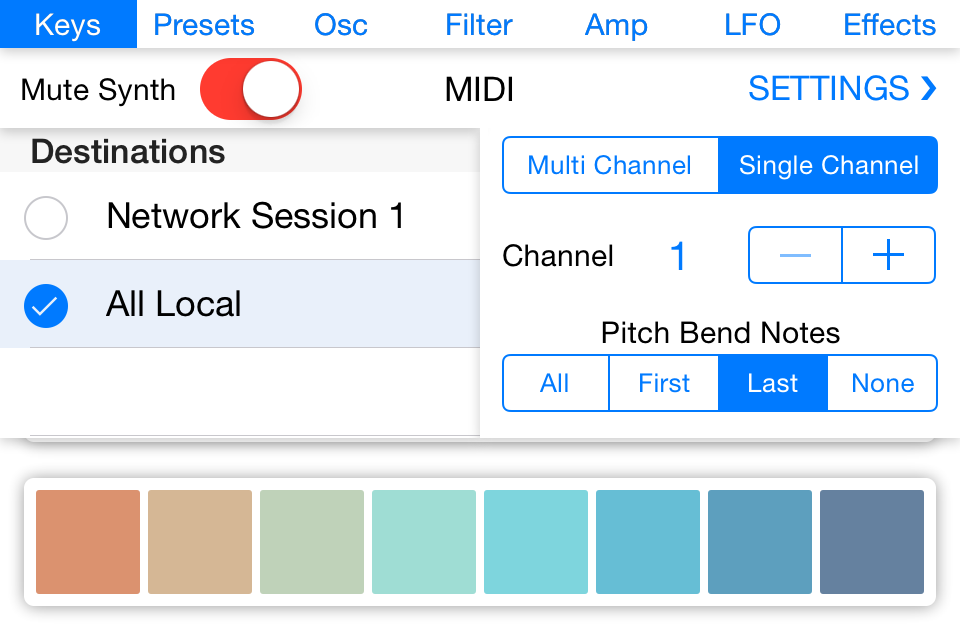960x640 pixels.
Task: Open the Amp tab
Action: click(616, 24)
